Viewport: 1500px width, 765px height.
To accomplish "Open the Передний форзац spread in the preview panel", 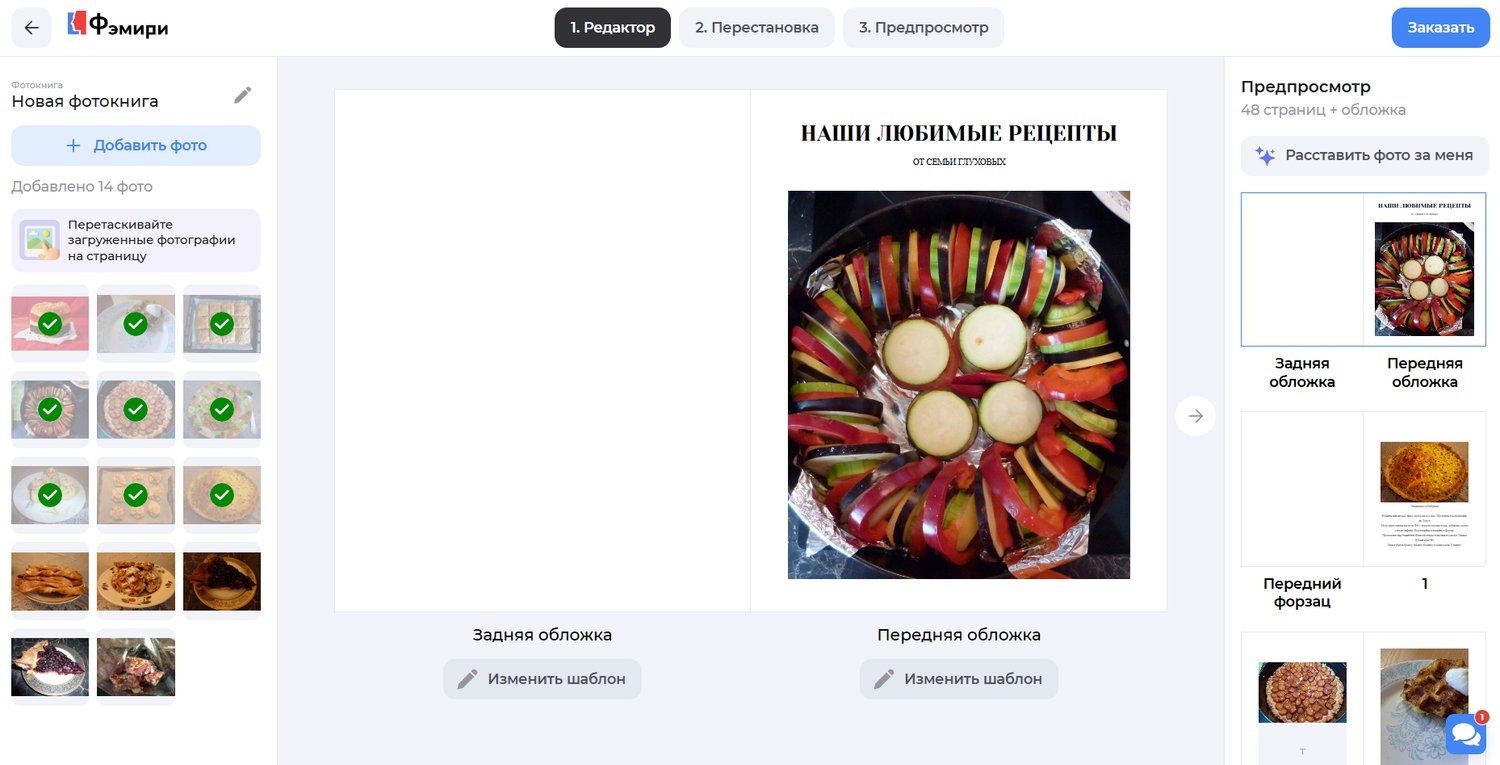I will point(1363,488).
